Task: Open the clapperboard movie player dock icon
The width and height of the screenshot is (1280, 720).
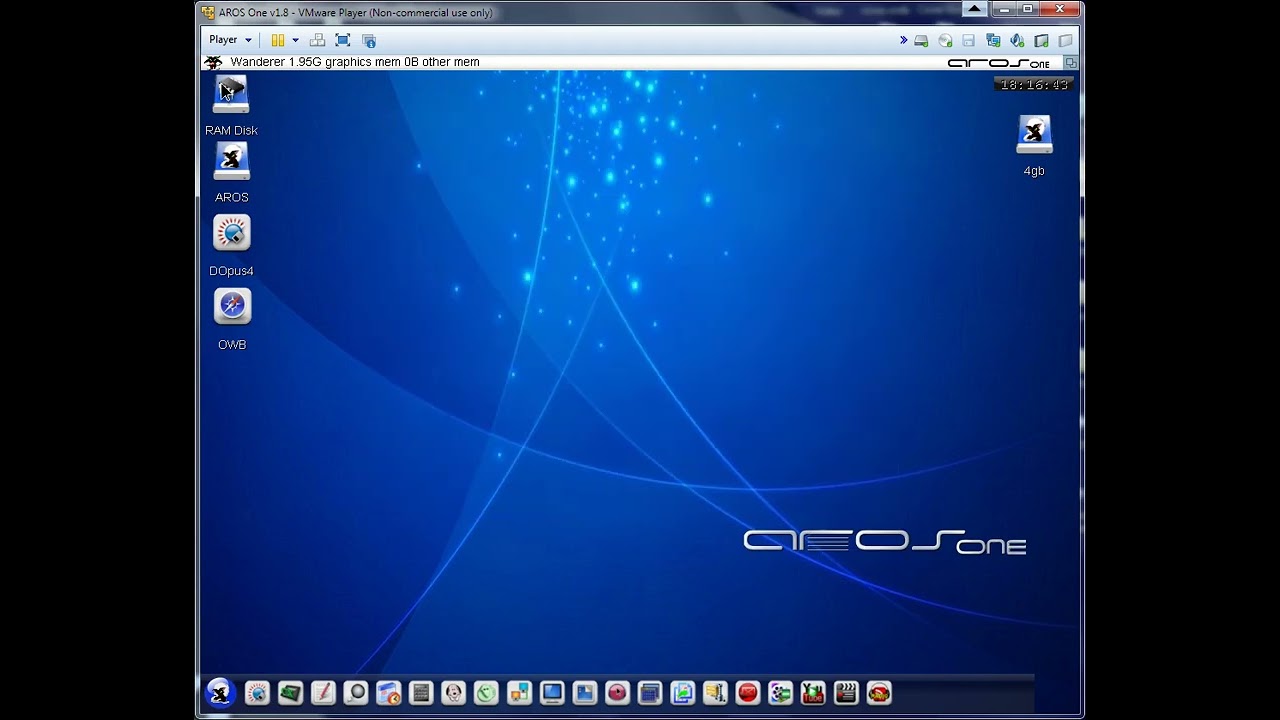Action: tap(846, 692)
